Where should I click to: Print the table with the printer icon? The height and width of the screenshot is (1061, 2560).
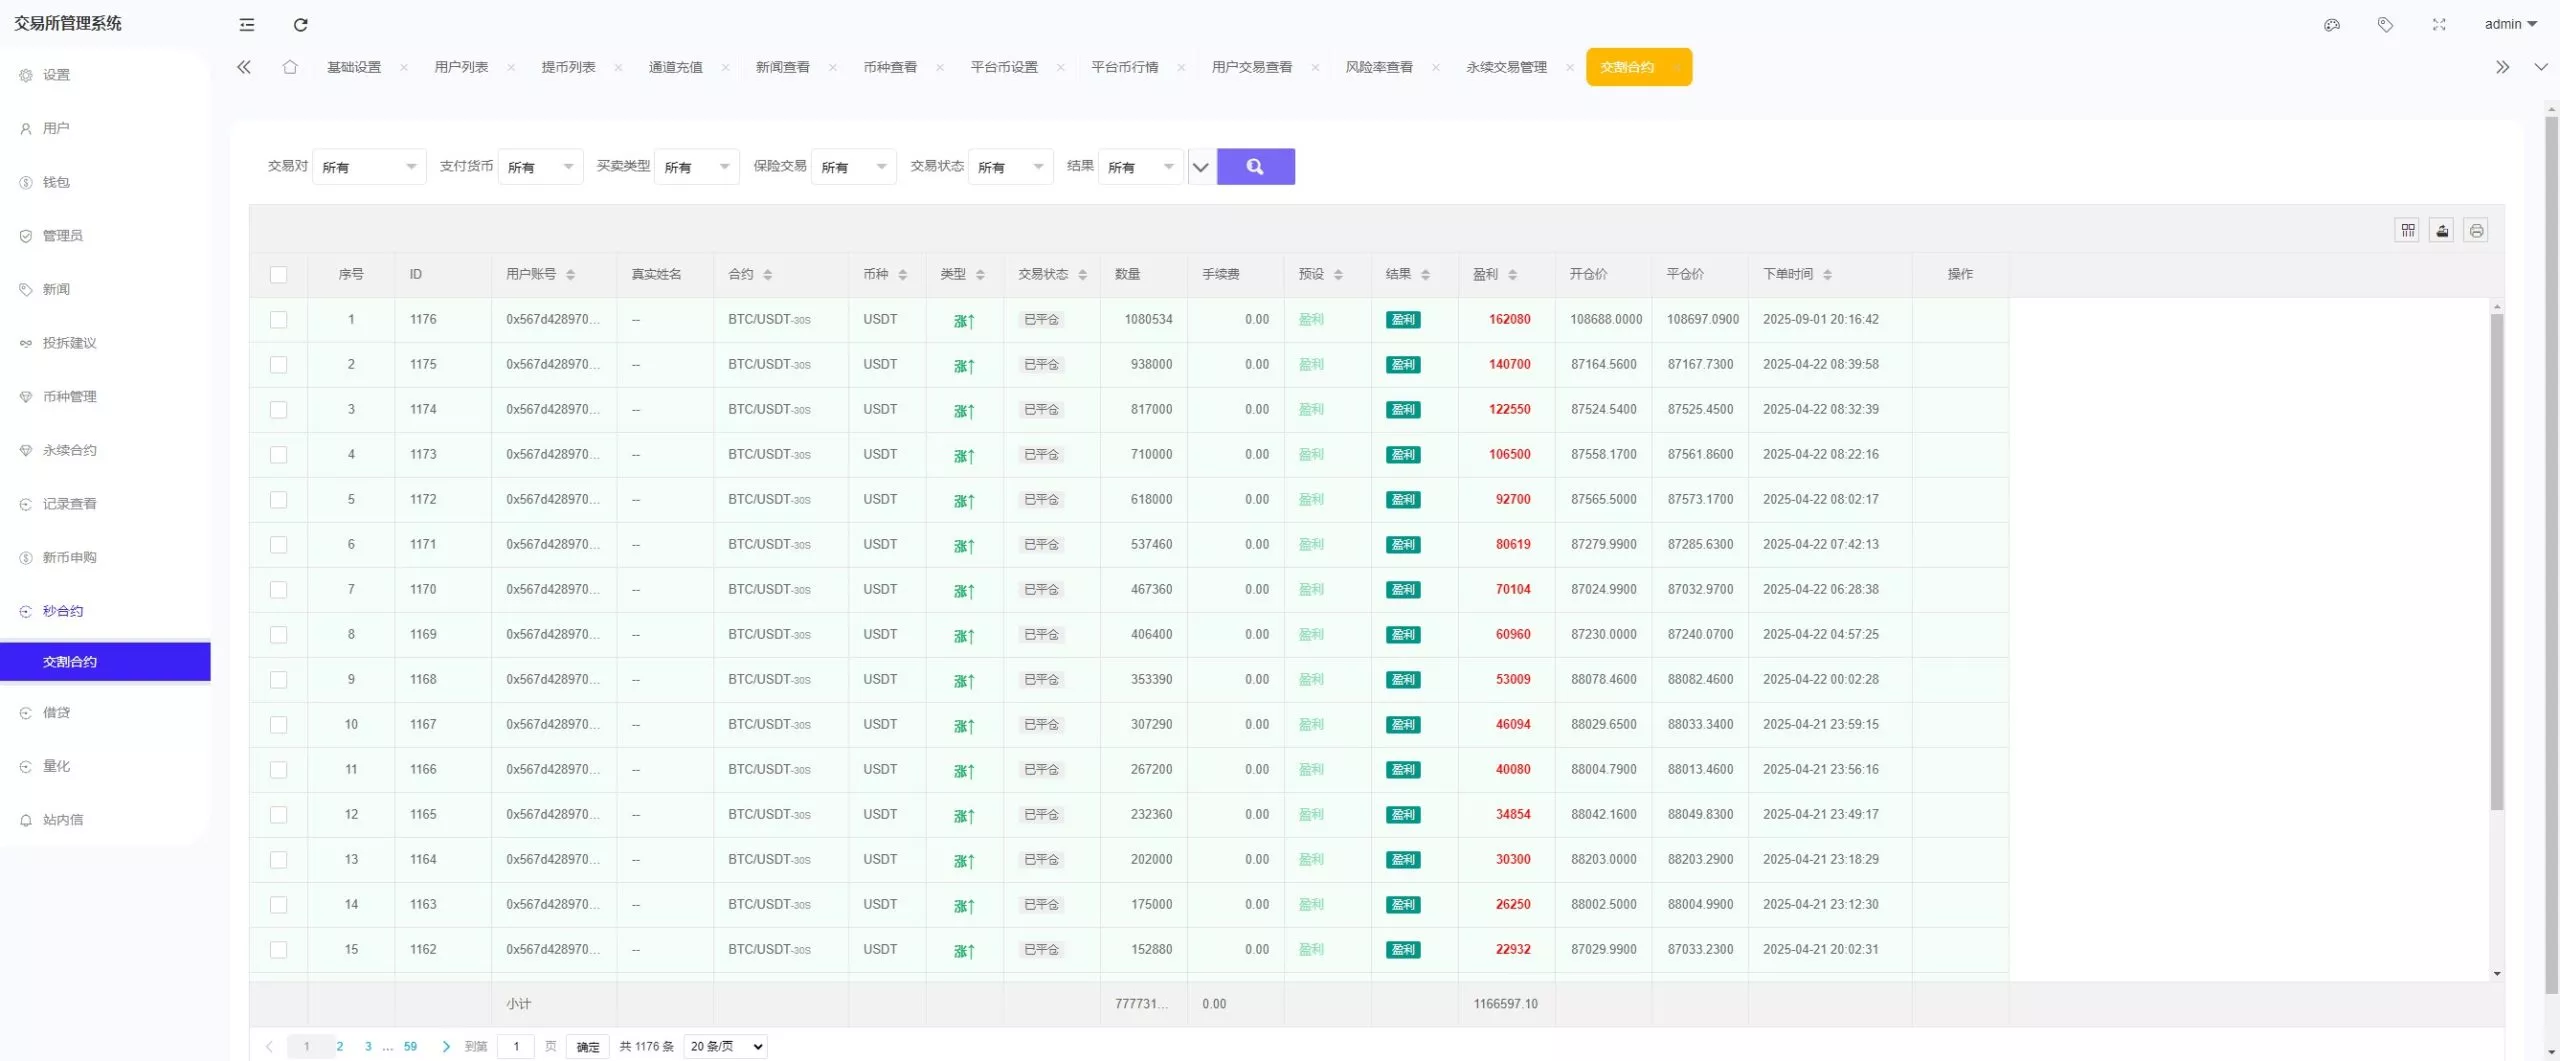pos(2477,229)
